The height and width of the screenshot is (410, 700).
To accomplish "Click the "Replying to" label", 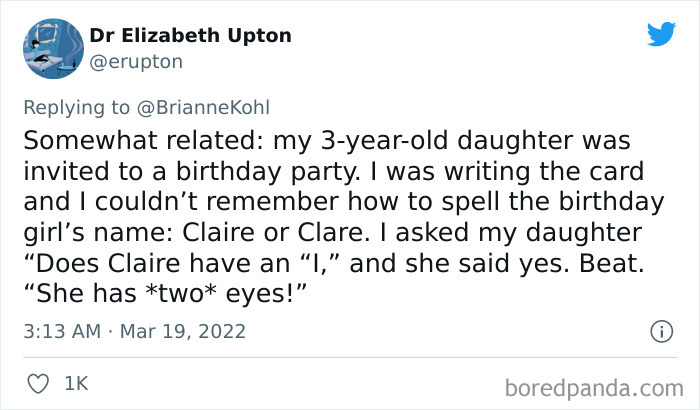I will [76, 108].
